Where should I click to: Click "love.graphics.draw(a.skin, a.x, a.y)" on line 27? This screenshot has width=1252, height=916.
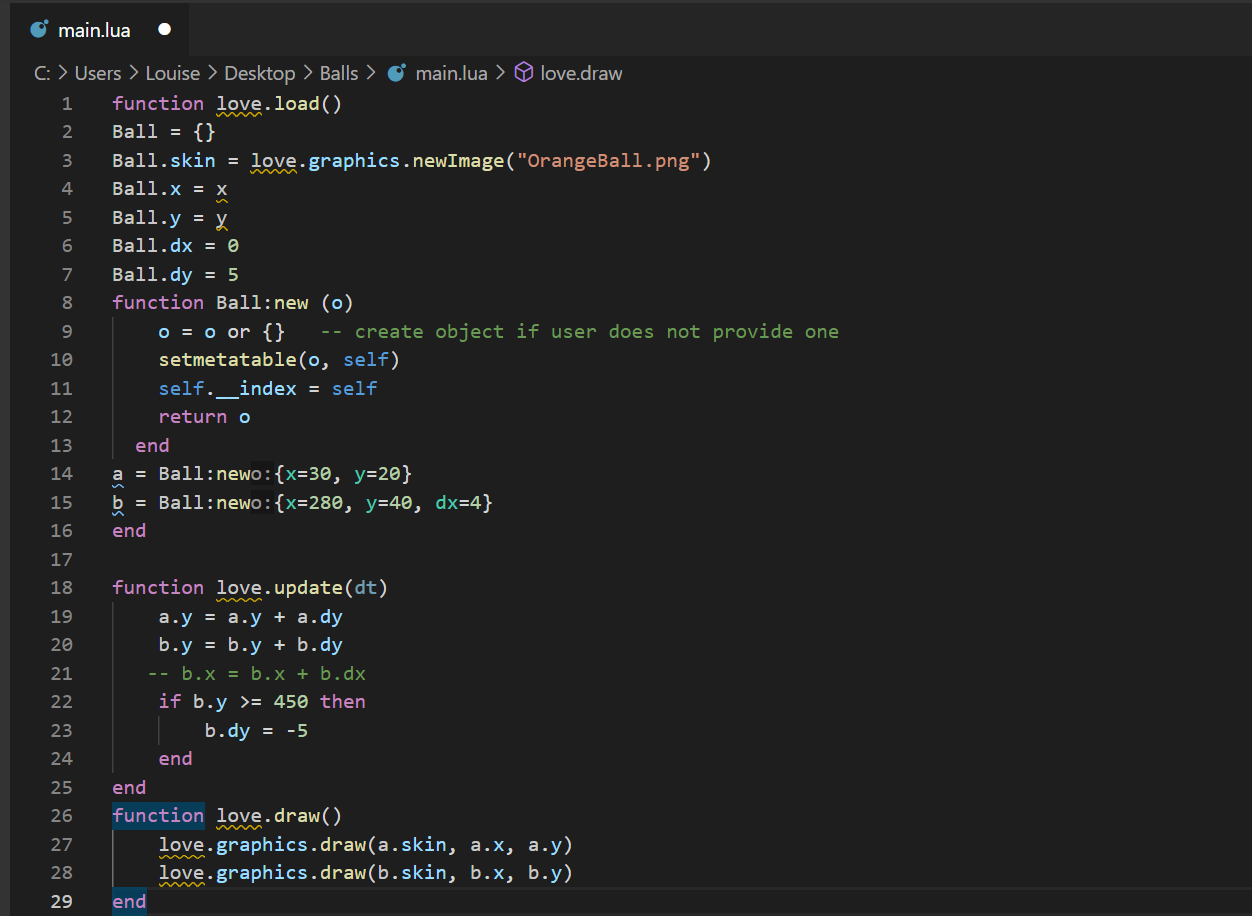[366, 844]
